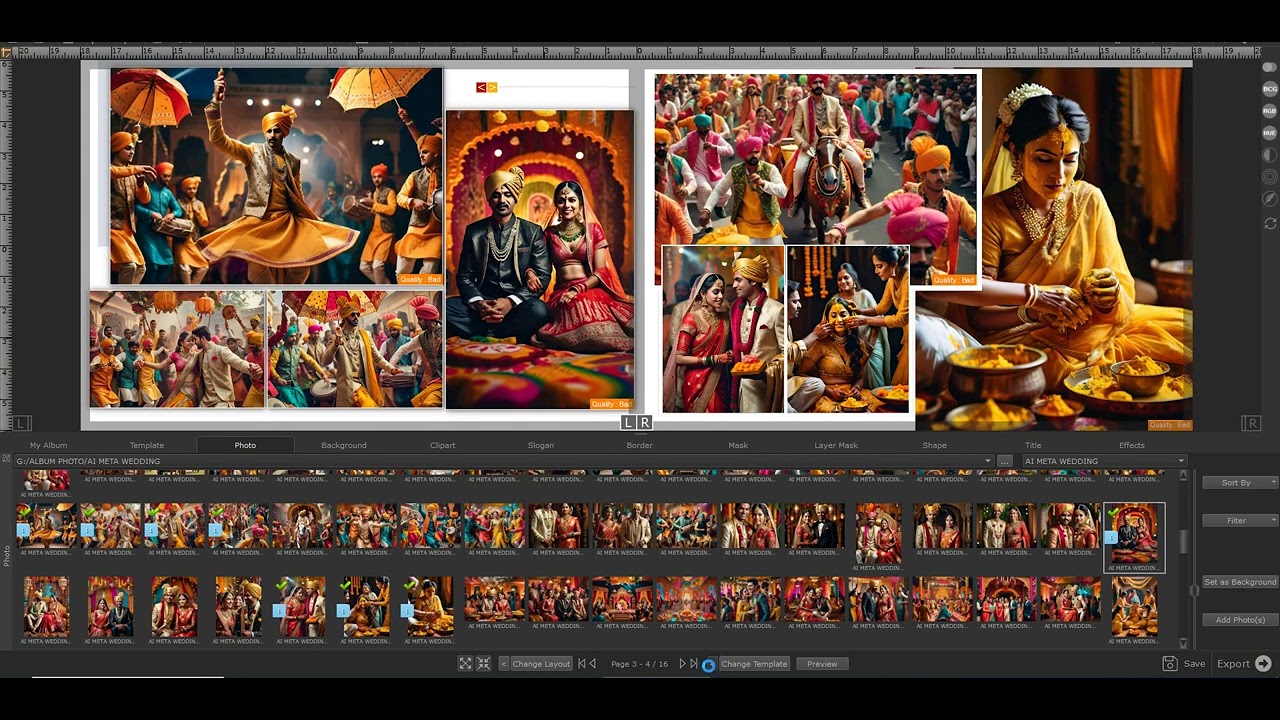The width and height of the screenshot is (1280, 720).
Task: Click the photo browser vertical scrollbar
Action: tap(1184, 541)
